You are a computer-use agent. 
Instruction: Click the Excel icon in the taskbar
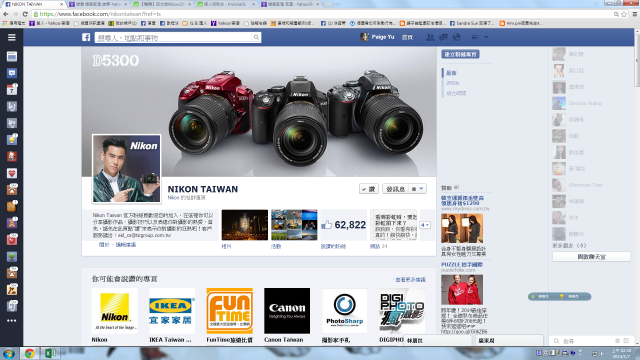click(50, 353)
